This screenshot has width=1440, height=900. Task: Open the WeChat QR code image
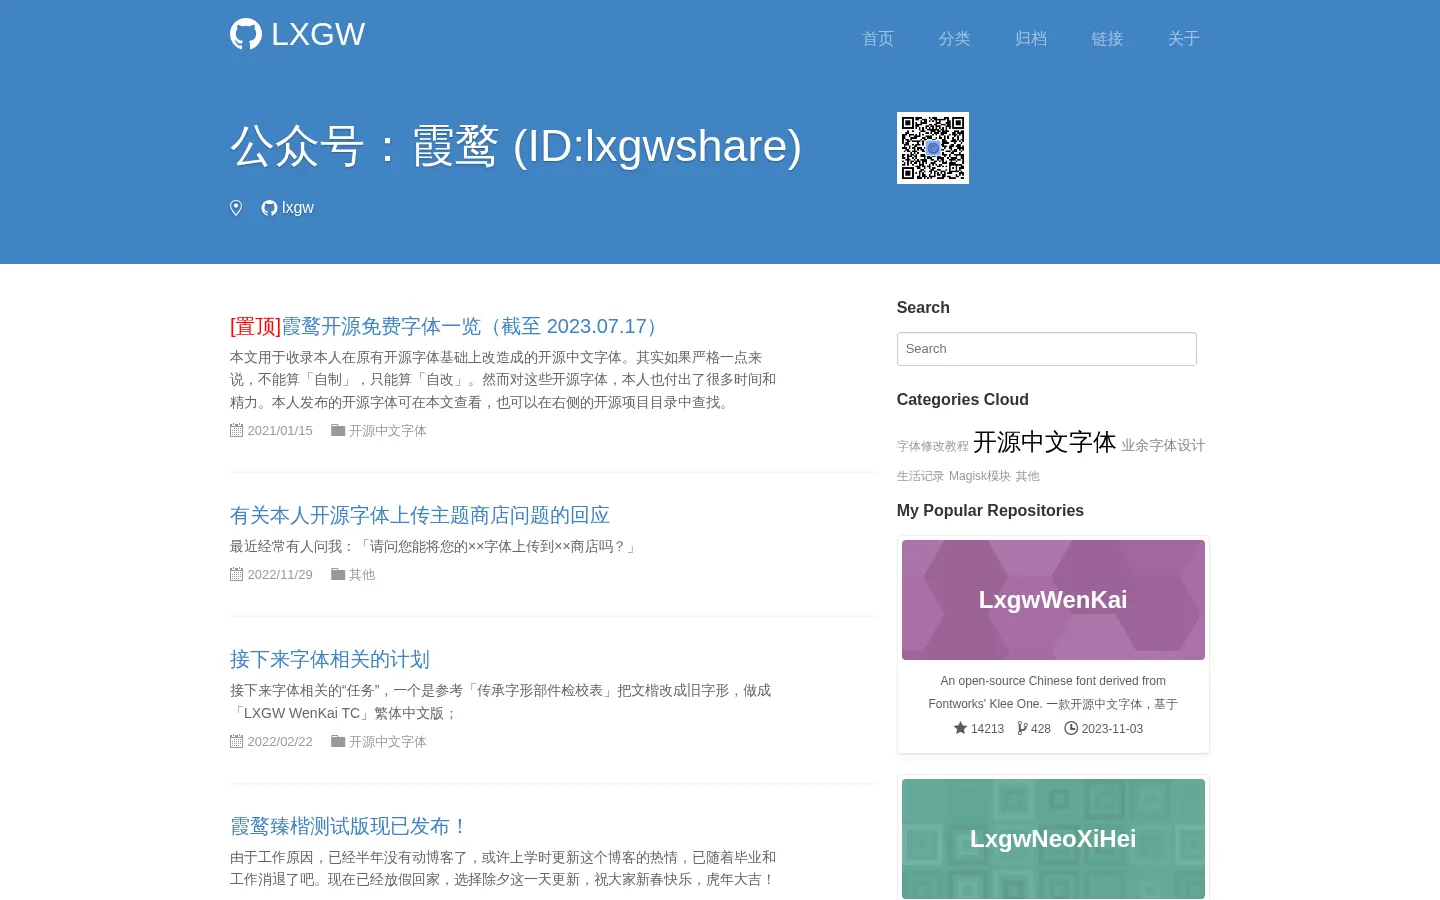point(933,148)
